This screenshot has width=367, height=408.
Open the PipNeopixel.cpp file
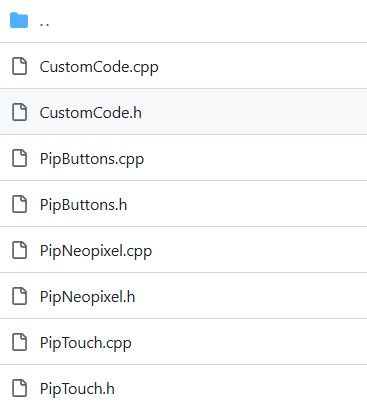pyautogui.click(x=96, y=251)
